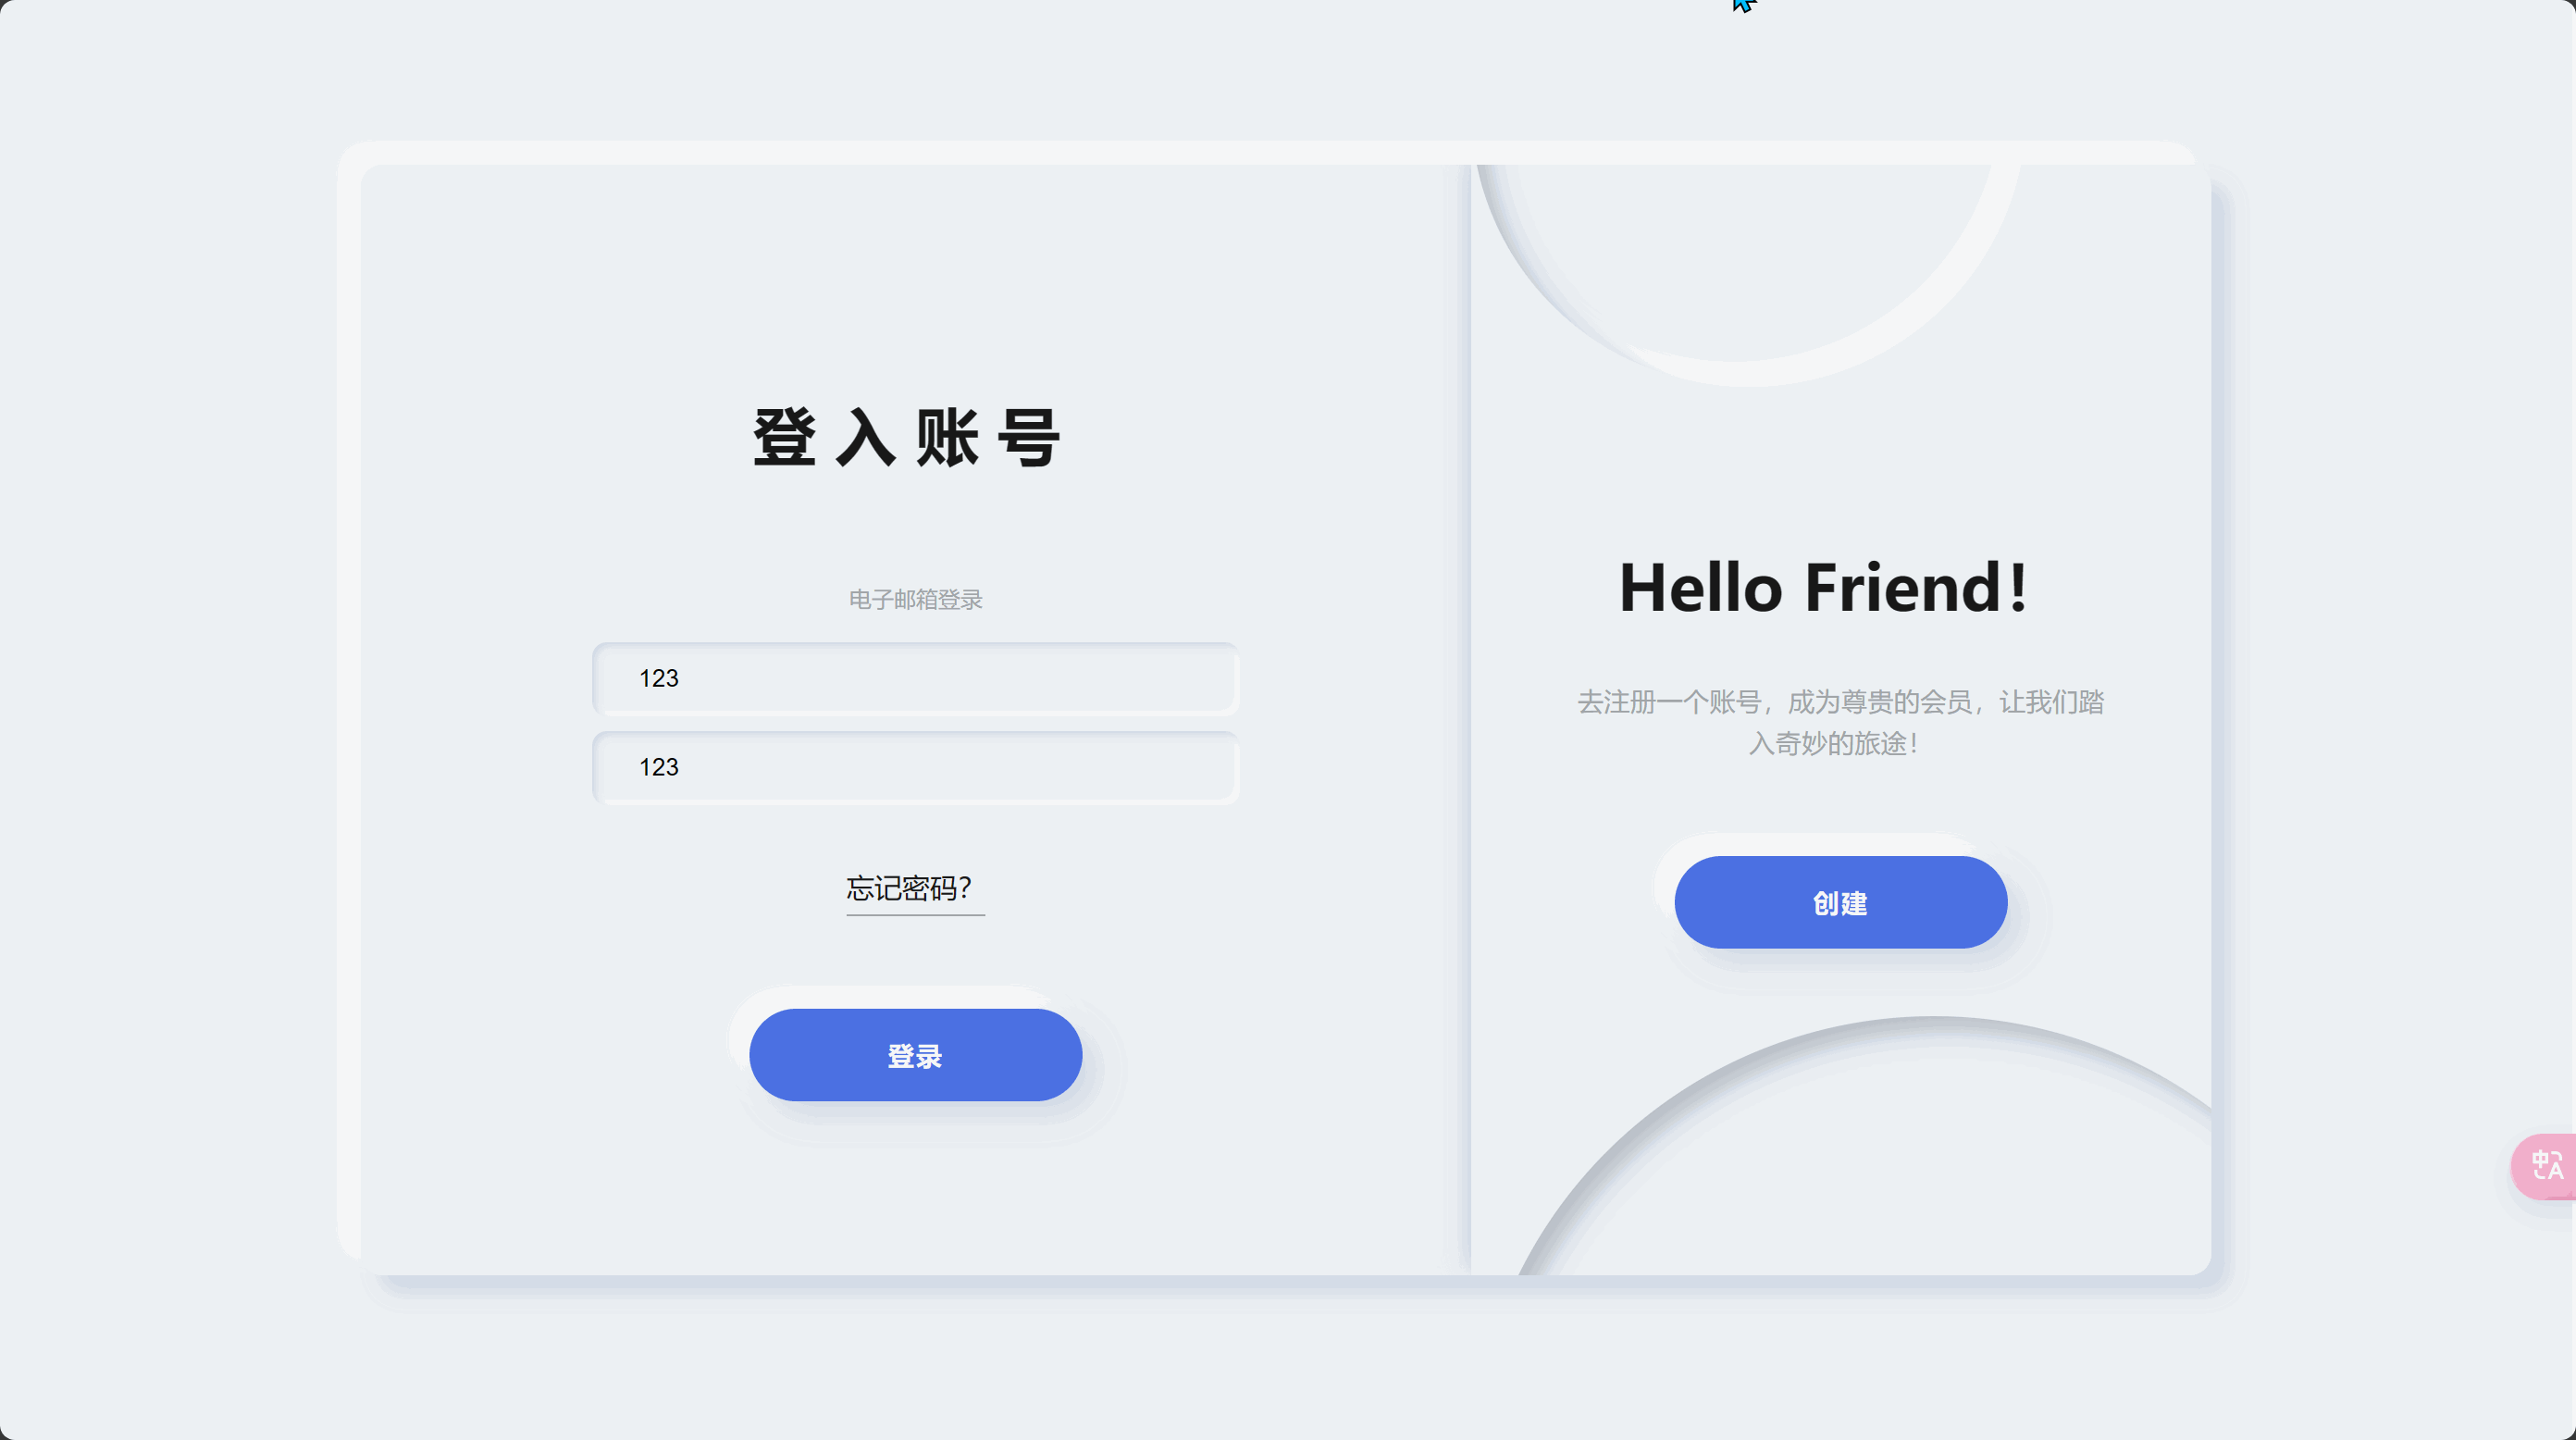The height and width of the screenshot is (1440, 2576).
Task: Focus the lower input field containing 123
Action: [915, 768]
